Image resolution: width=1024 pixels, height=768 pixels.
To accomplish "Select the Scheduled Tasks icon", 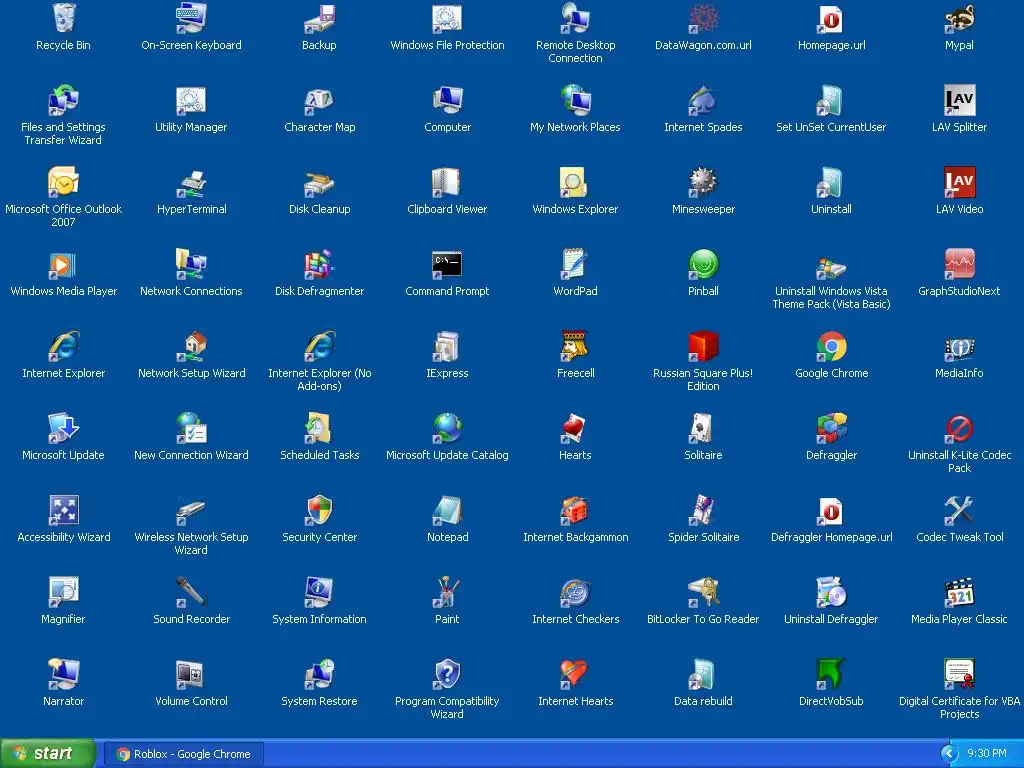I will [319, 428].
